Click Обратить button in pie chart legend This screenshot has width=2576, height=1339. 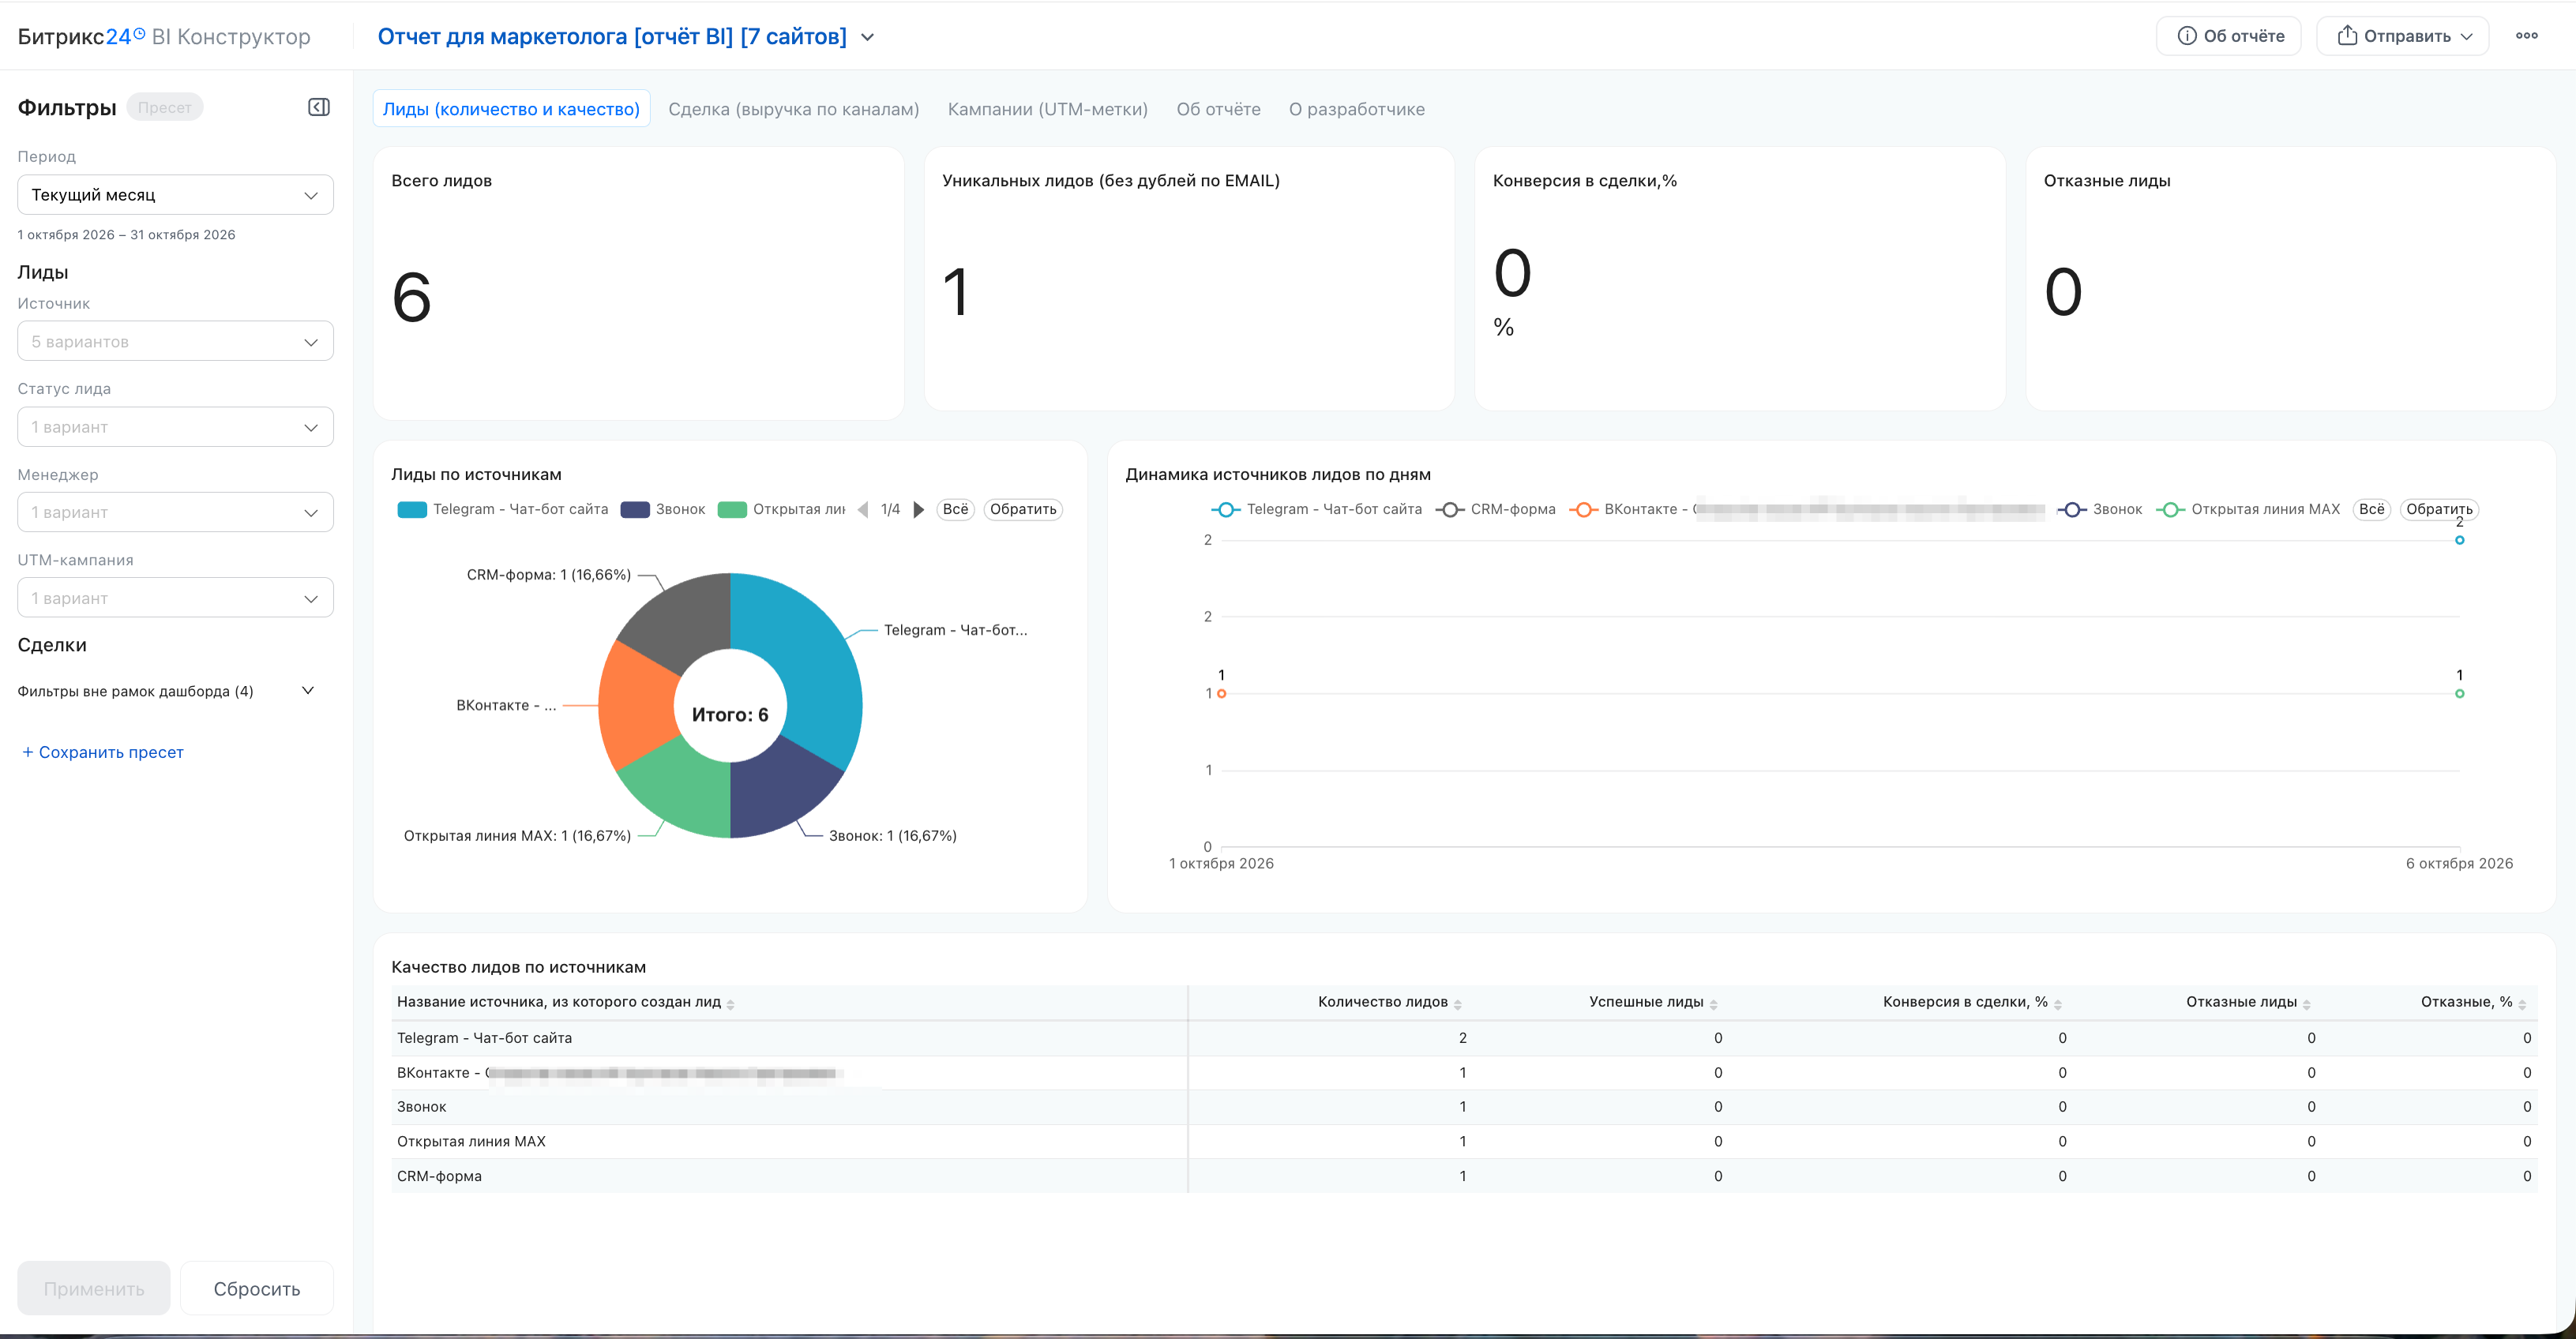(x=1023, y=509)
